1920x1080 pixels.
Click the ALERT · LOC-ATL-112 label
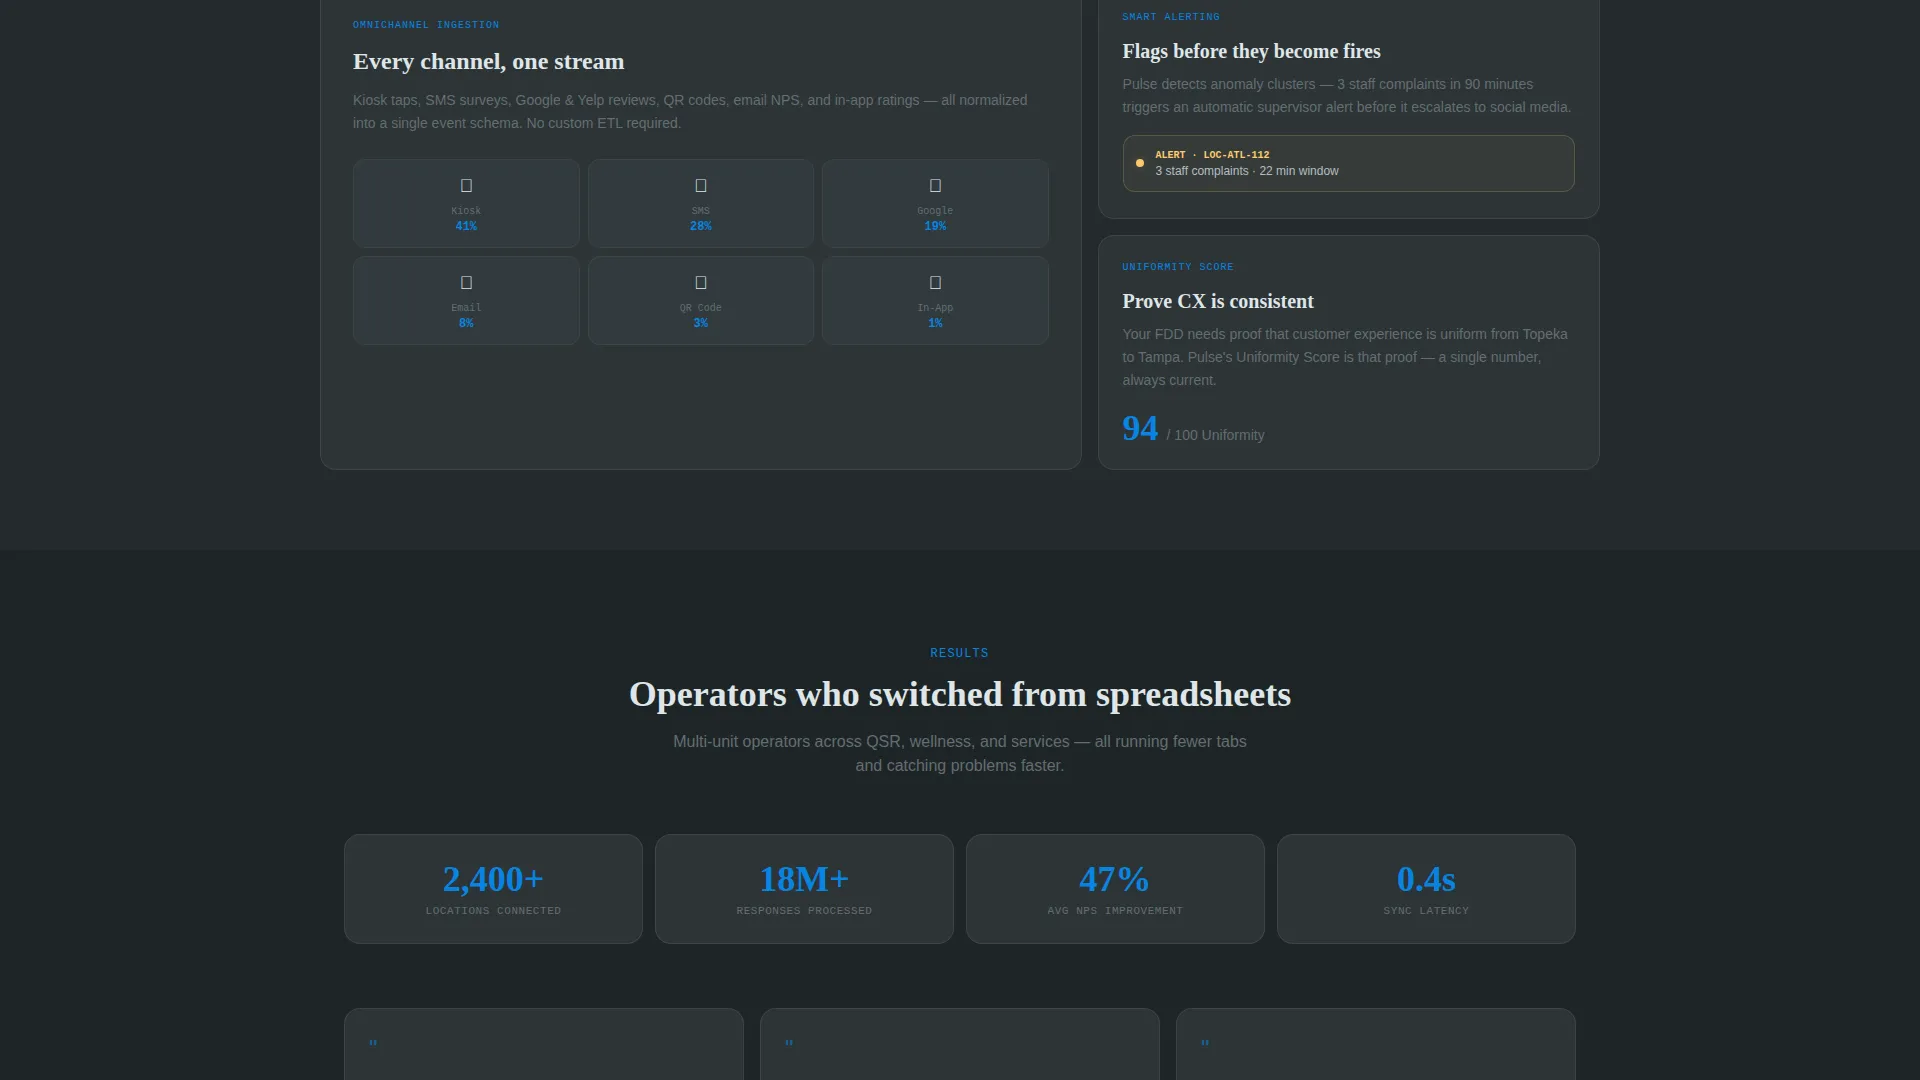(x=1212, y=155)
